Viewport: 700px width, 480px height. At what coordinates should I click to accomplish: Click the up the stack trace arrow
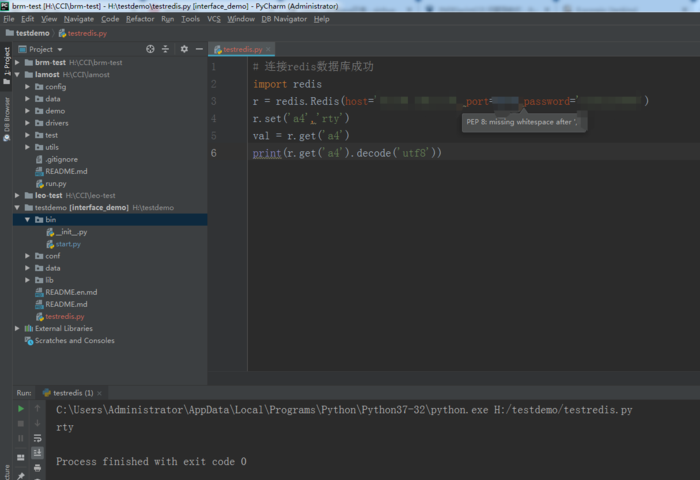38,409
